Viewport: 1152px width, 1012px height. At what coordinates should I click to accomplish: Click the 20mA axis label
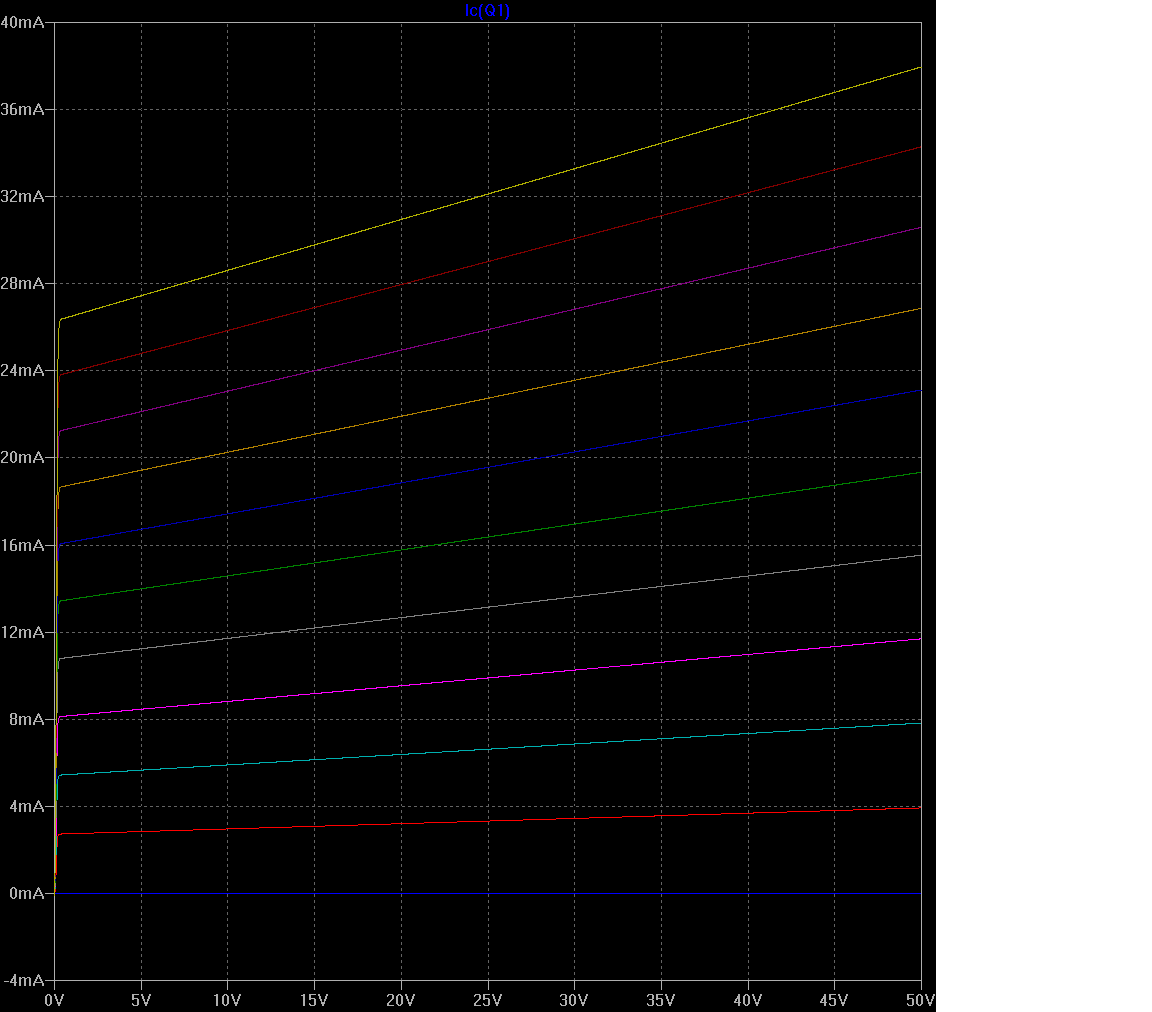click(x=22, y=458)
